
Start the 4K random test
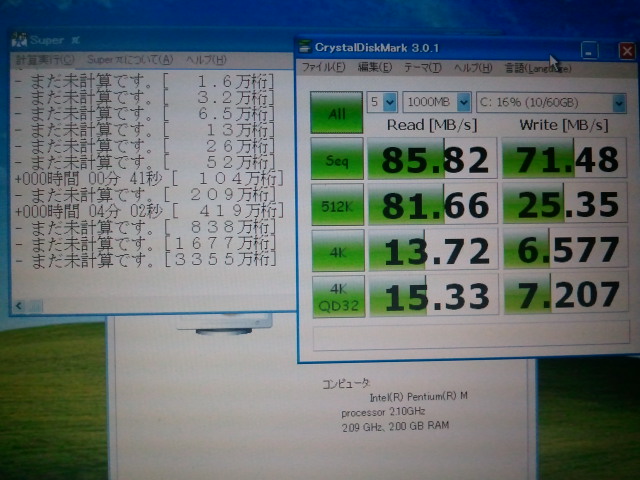coord(338,251)
